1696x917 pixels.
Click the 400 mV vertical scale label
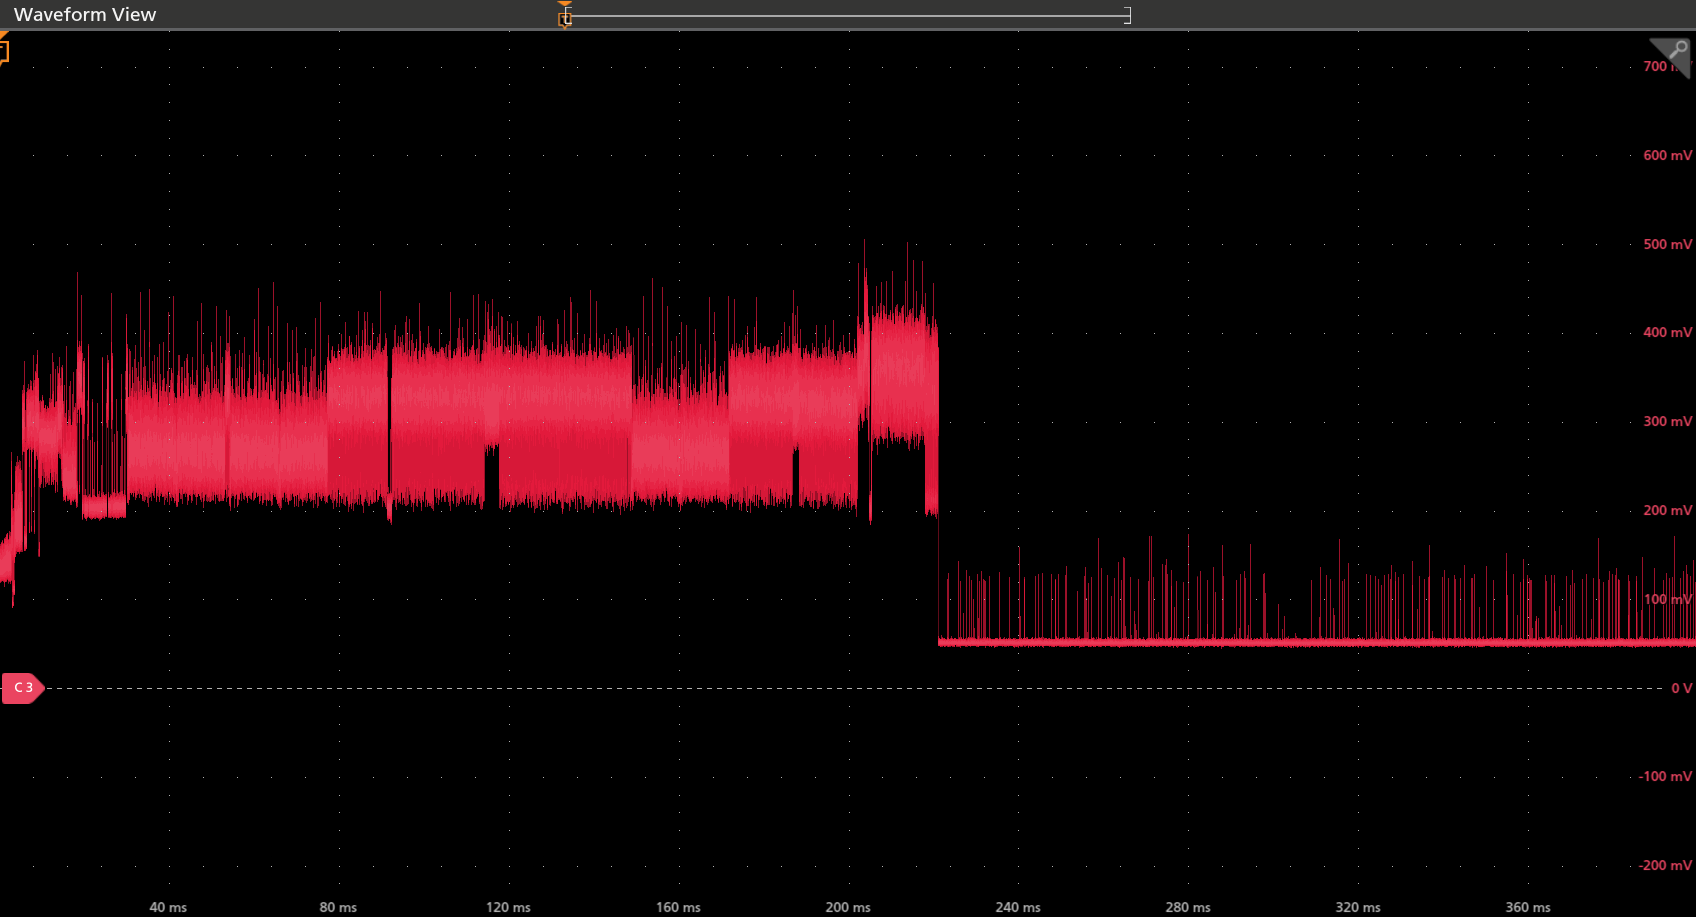[1667, 333]
